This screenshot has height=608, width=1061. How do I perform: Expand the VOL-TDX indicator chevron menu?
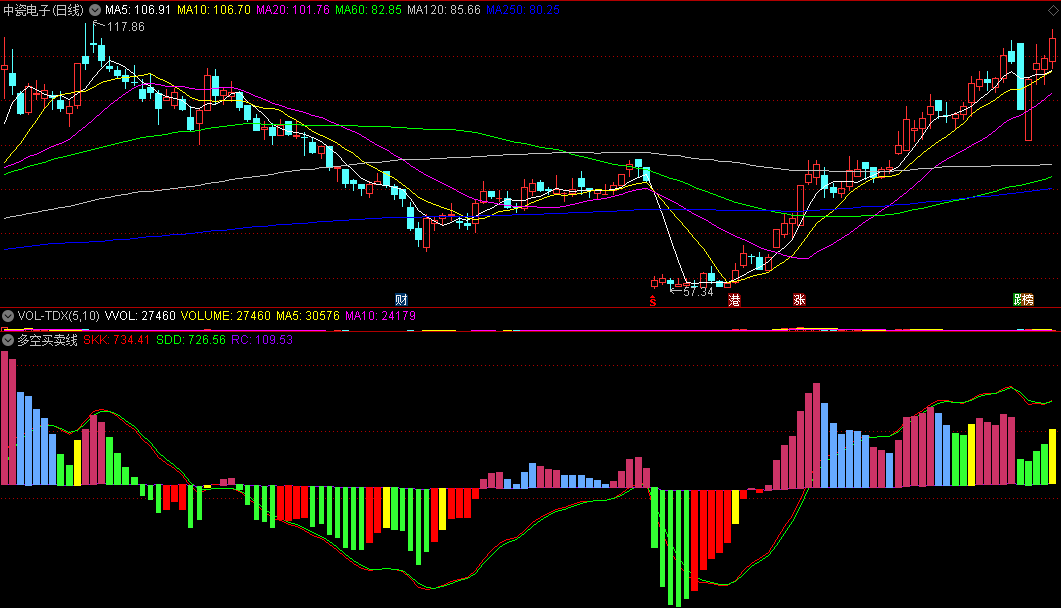click(8, 316)
